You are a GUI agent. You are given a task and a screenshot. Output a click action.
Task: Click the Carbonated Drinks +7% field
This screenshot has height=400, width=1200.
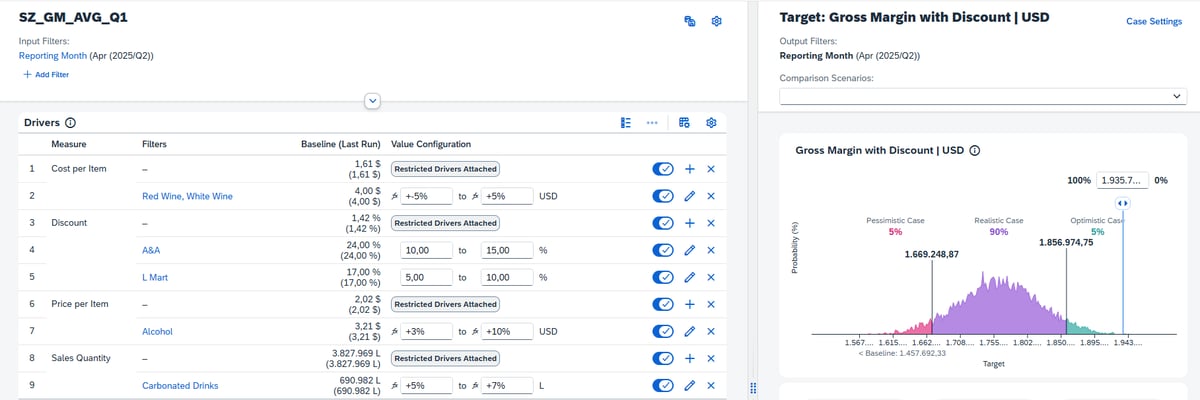click(x=509, y=385)
